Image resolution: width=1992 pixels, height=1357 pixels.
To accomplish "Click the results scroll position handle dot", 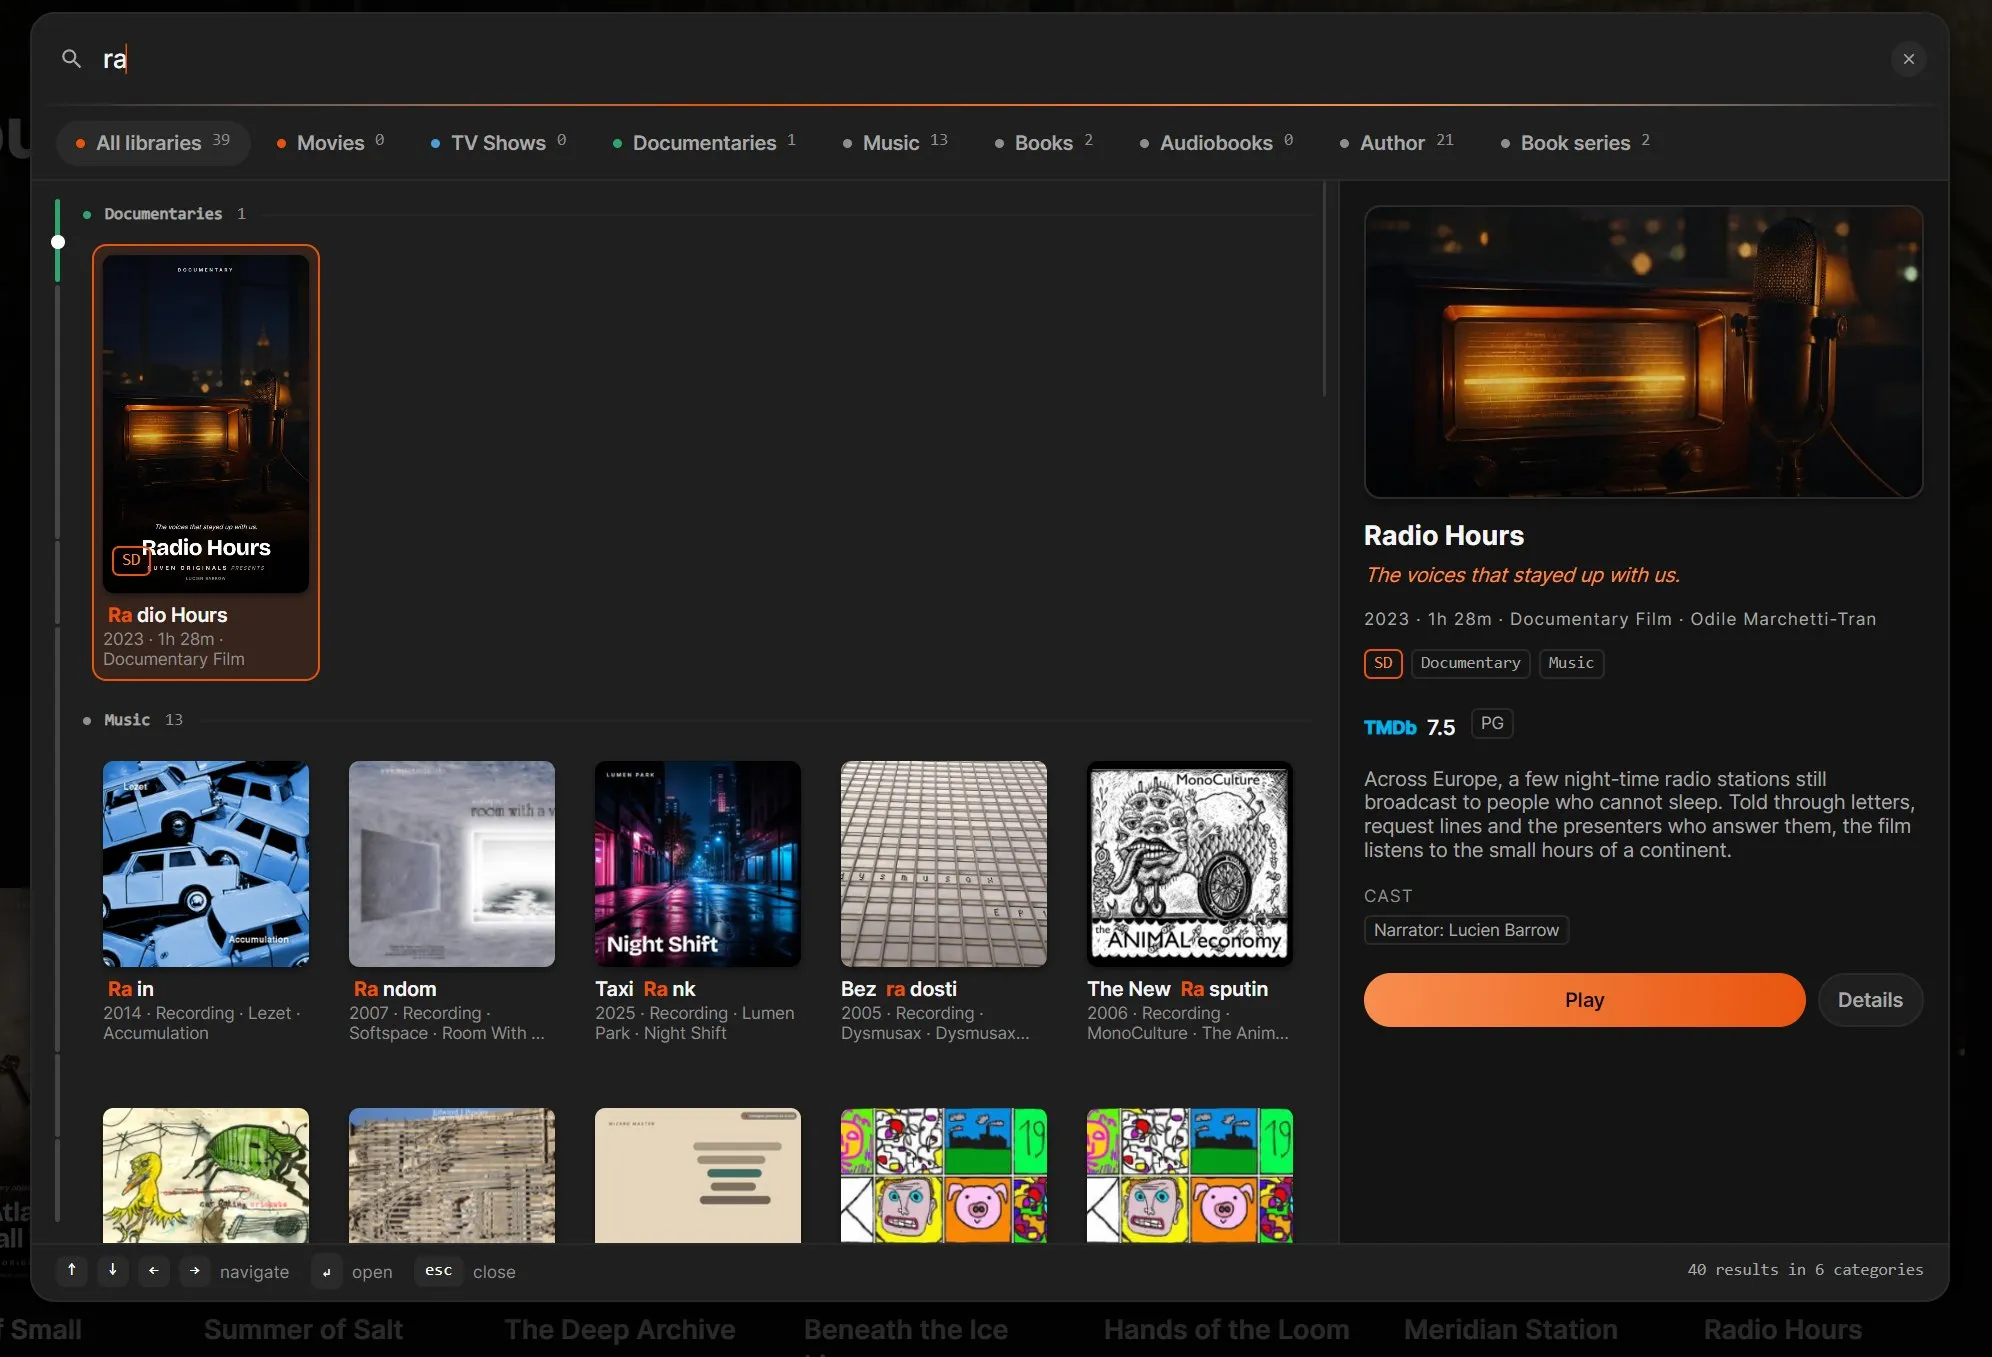I will point(58,242).
